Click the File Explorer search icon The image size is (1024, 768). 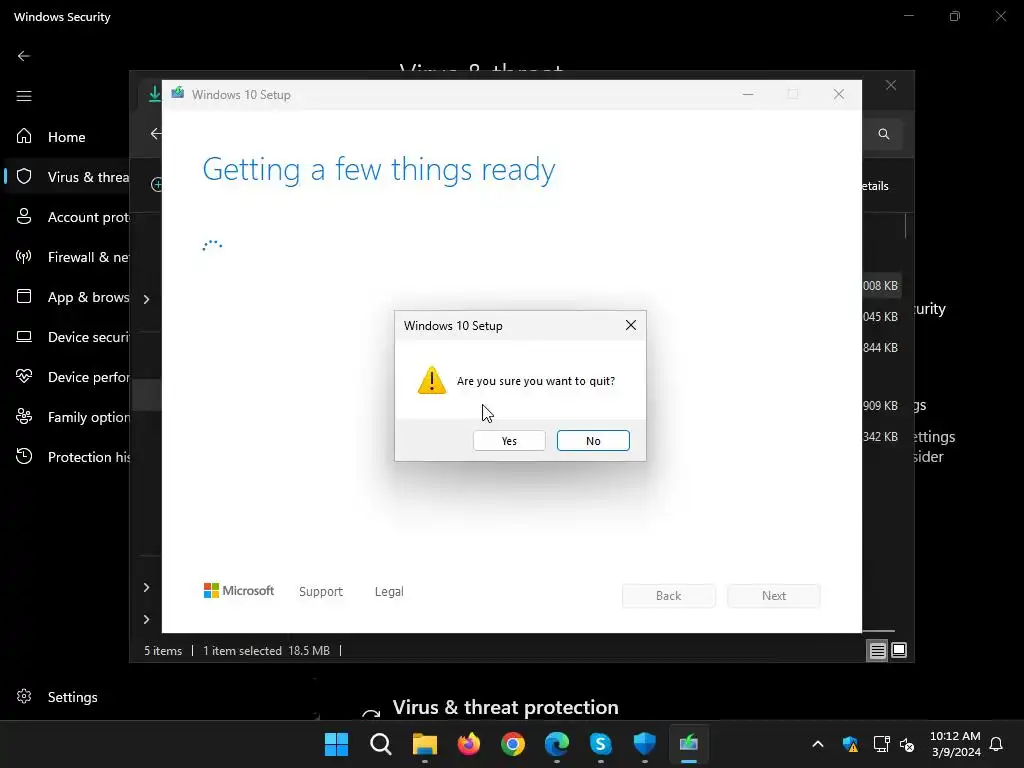point(884,134)
